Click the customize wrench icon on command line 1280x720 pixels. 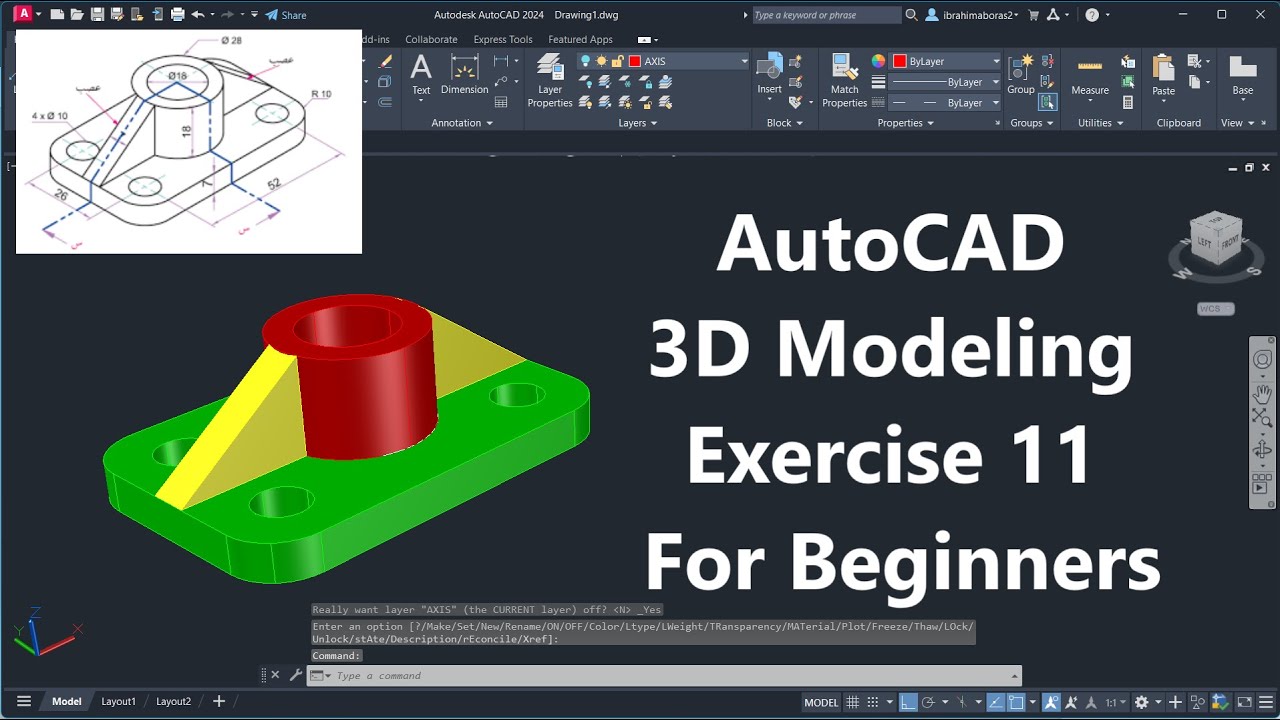coord(296,675)
